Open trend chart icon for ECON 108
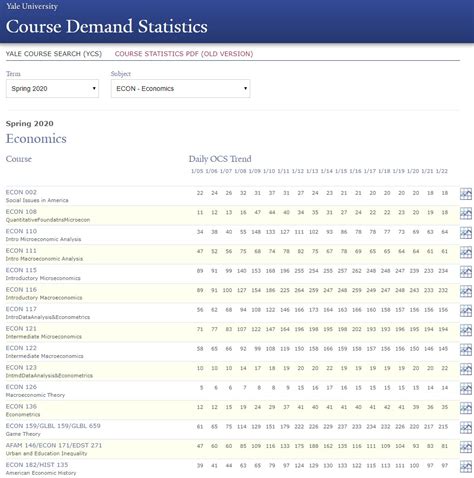Screen dimensions: 474x478 coord(466,213)
